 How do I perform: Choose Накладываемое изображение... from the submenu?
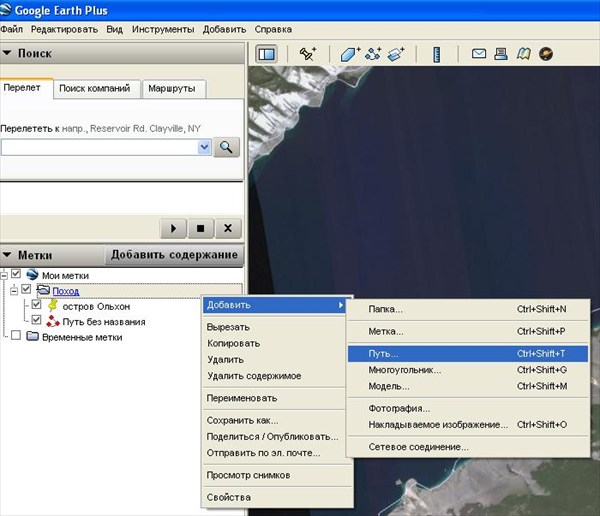[468, 425]
